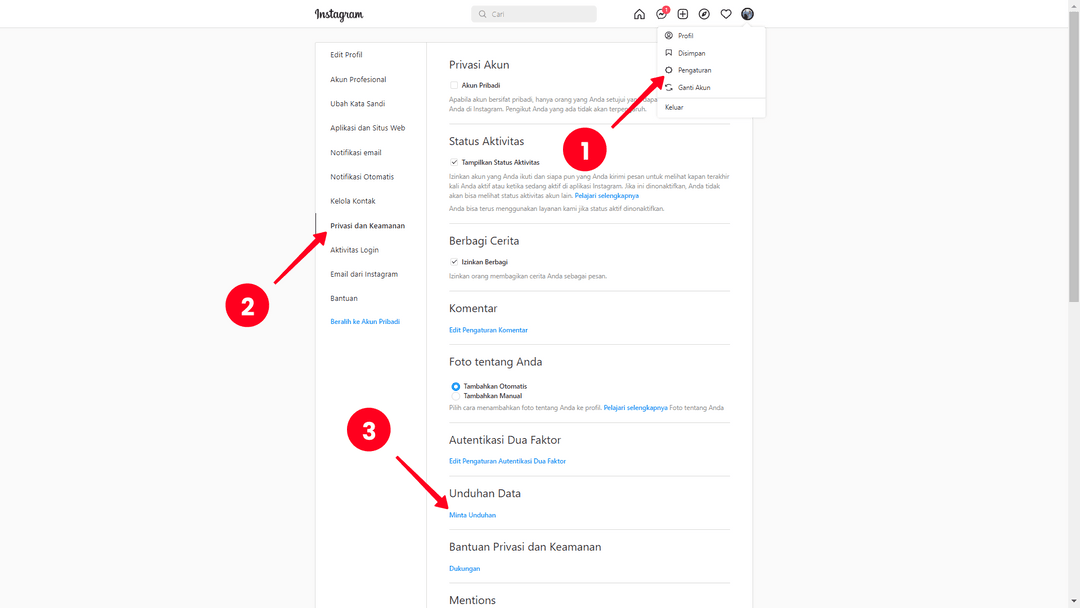Select Privasi dan Keamanan section
This screenshot has width=1080, height=608.
point(367,225)
